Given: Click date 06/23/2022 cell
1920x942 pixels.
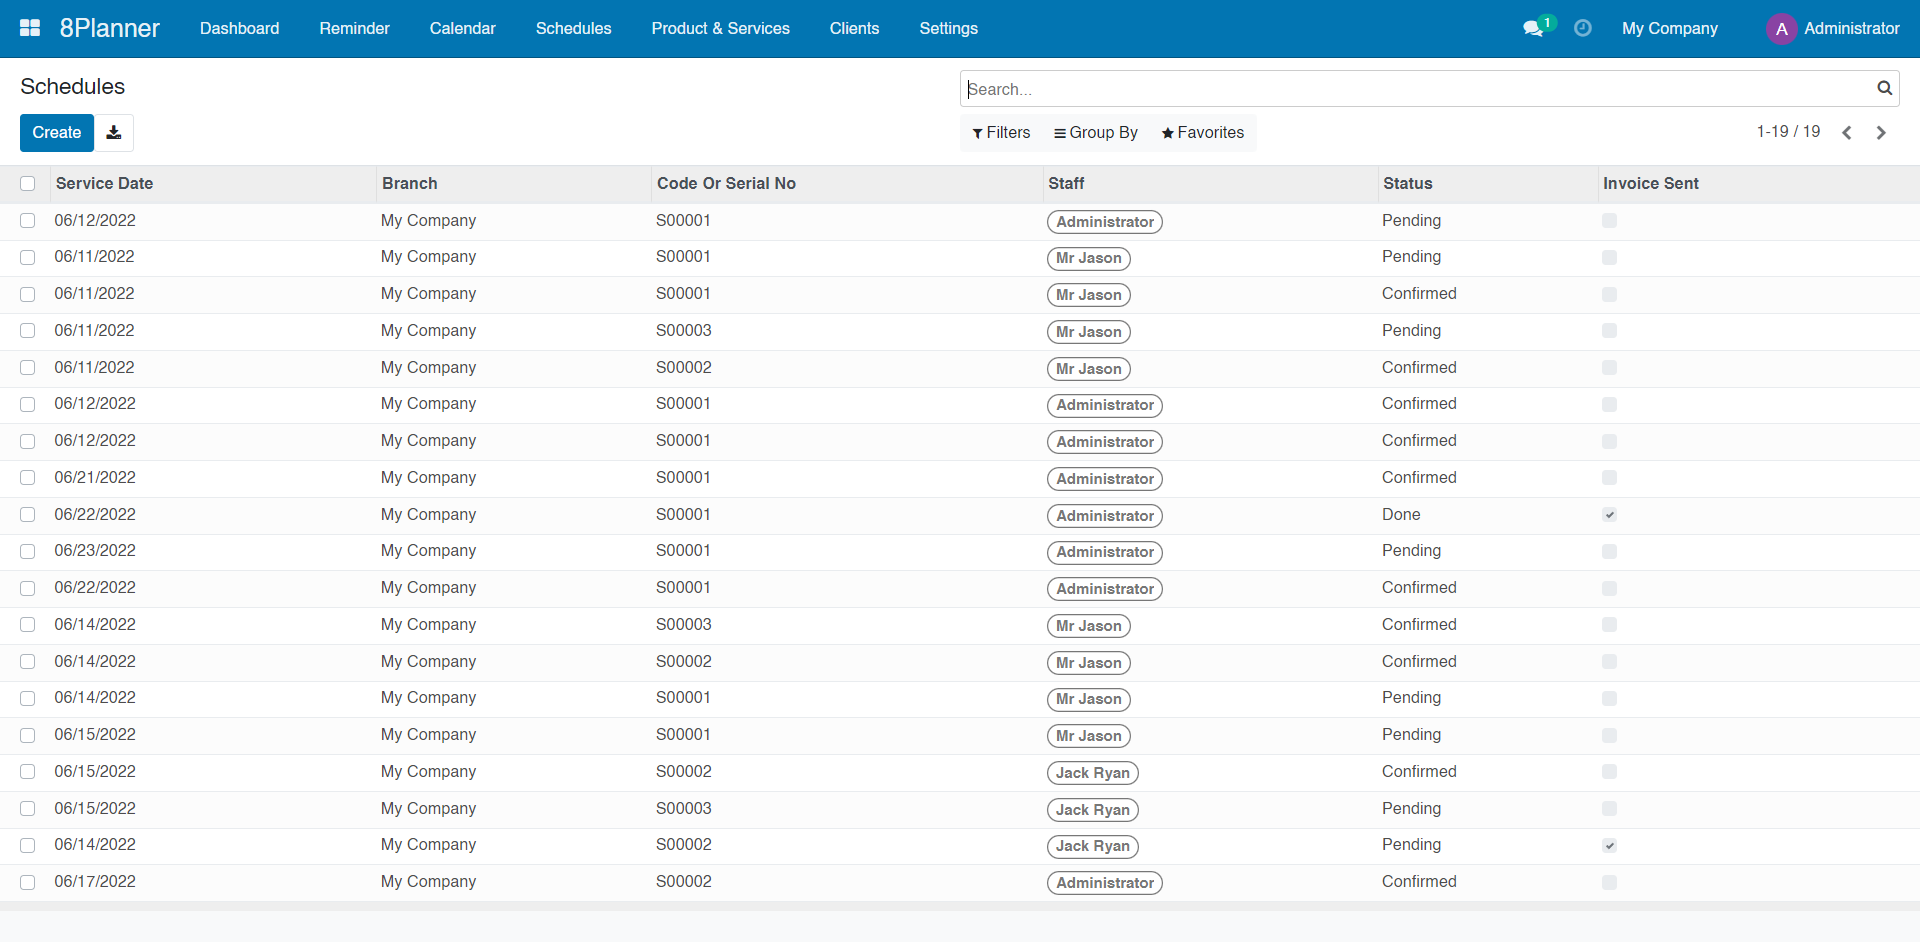Looking at the screenshot, I should coord(95,550).
